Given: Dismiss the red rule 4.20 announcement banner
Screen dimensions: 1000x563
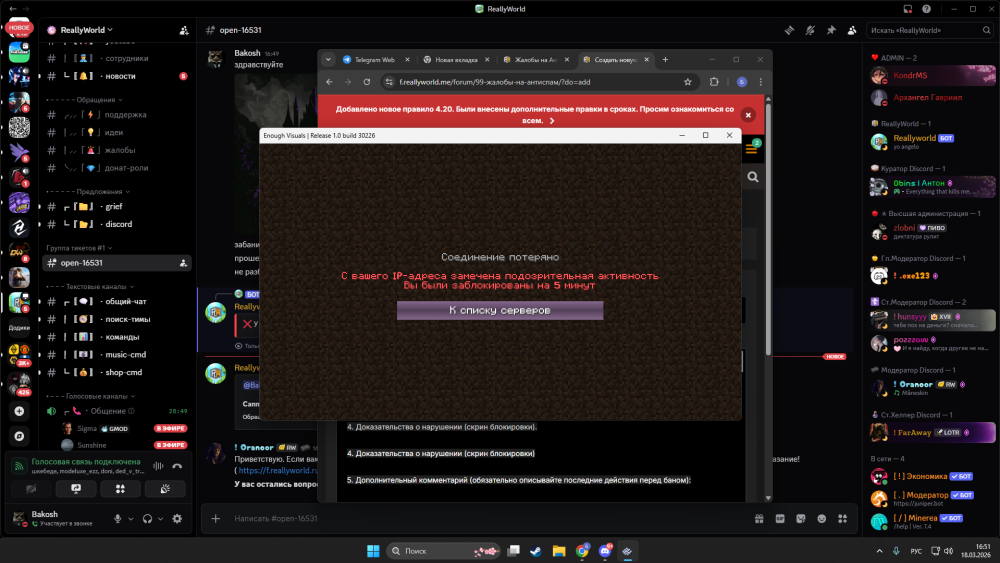Looking at the screenshot, I should click(748, 115).
